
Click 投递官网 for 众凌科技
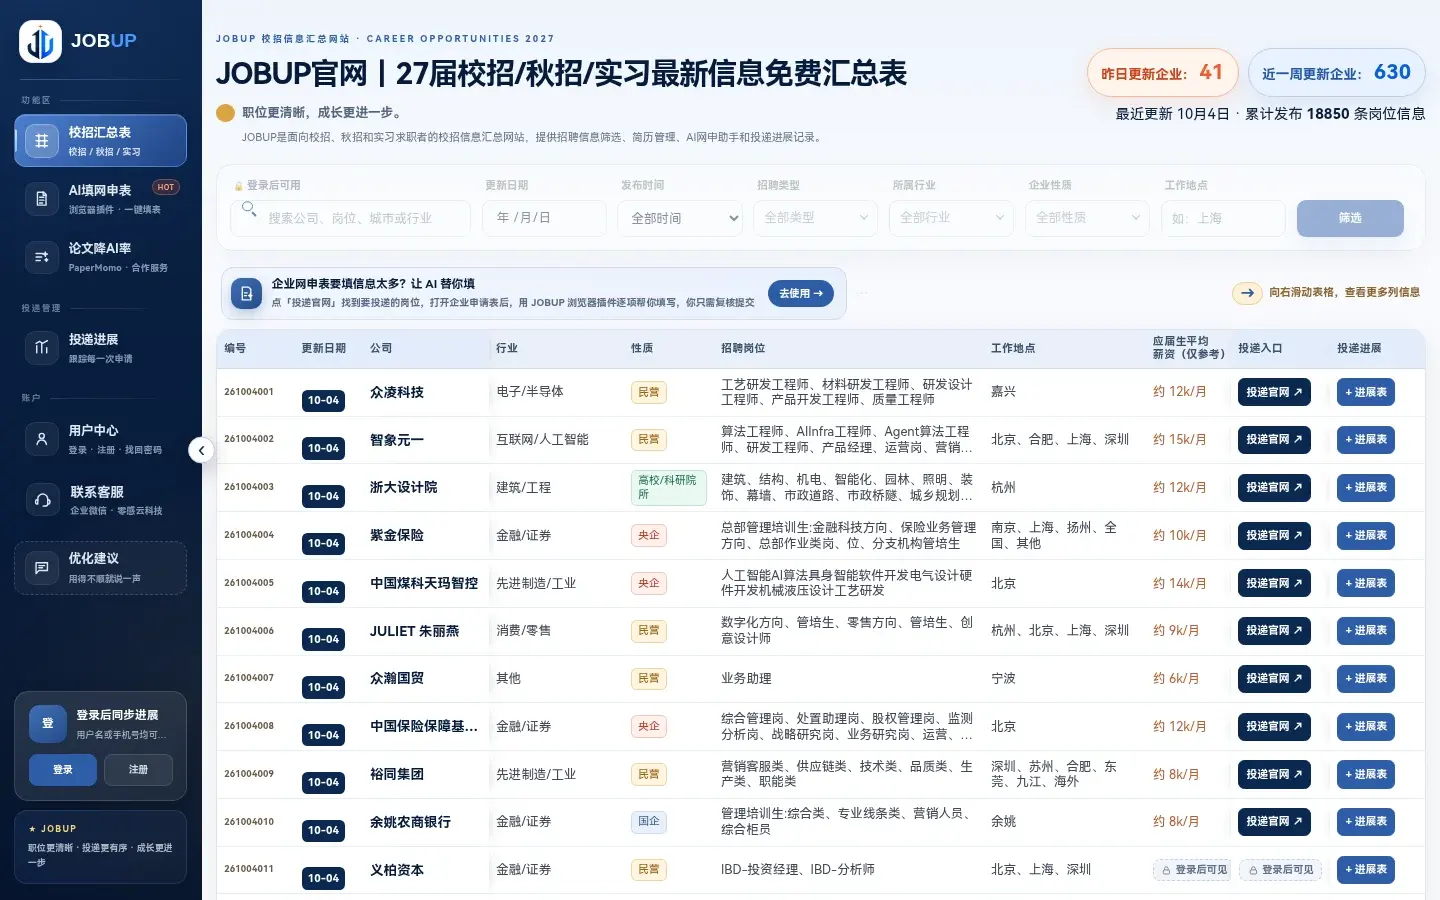(x=1274, y=392)
